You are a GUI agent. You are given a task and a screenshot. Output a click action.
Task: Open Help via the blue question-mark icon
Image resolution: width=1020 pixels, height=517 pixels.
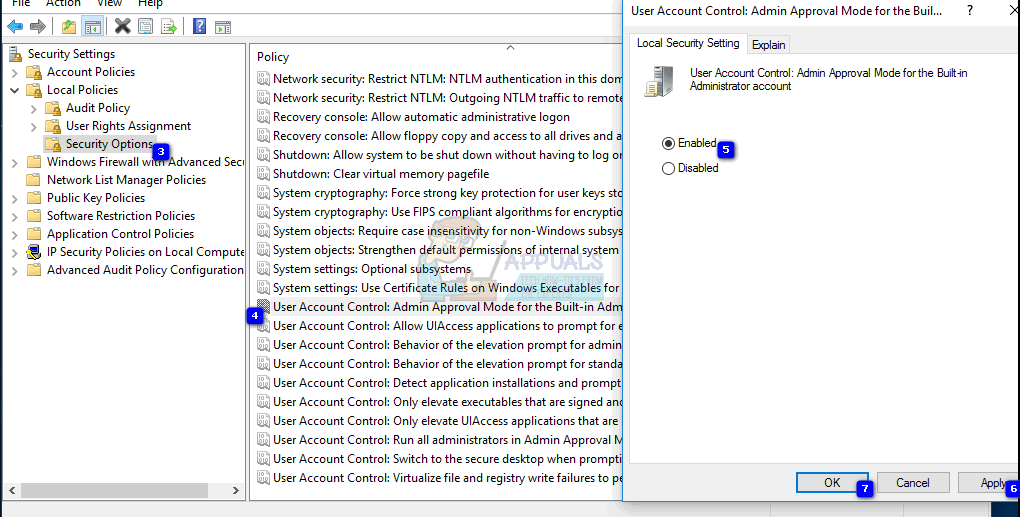tap(200, 26)
